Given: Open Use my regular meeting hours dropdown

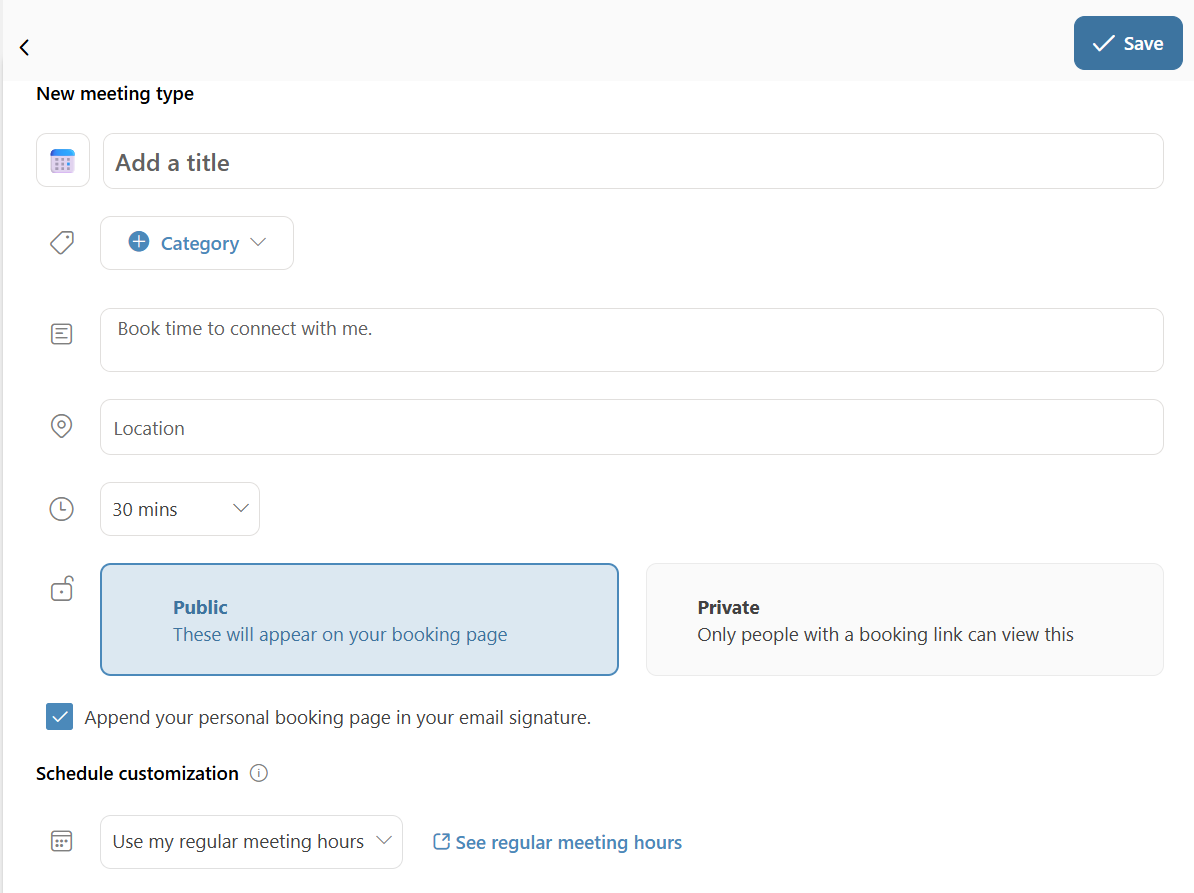Looking at the screenshot, I should tap(251, 842).
